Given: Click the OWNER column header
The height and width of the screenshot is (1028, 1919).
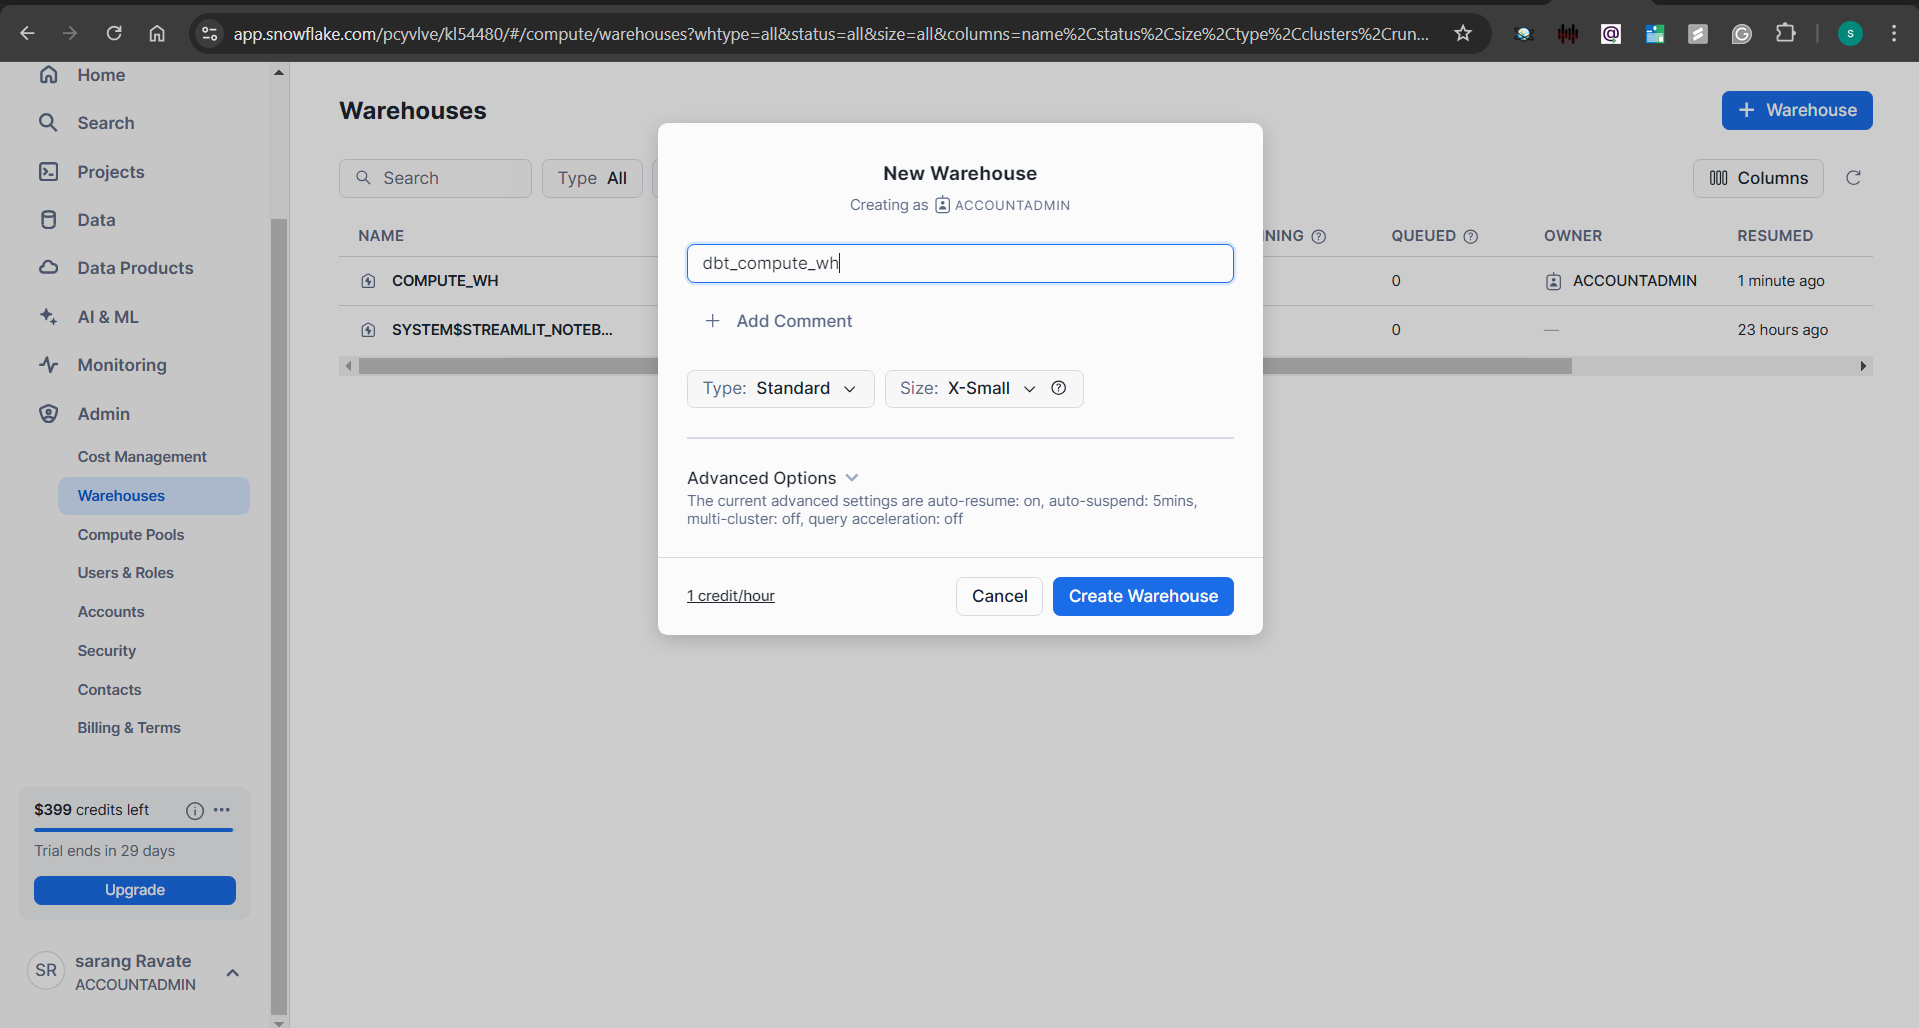Looking at the screenshot, I should 1573,236.
